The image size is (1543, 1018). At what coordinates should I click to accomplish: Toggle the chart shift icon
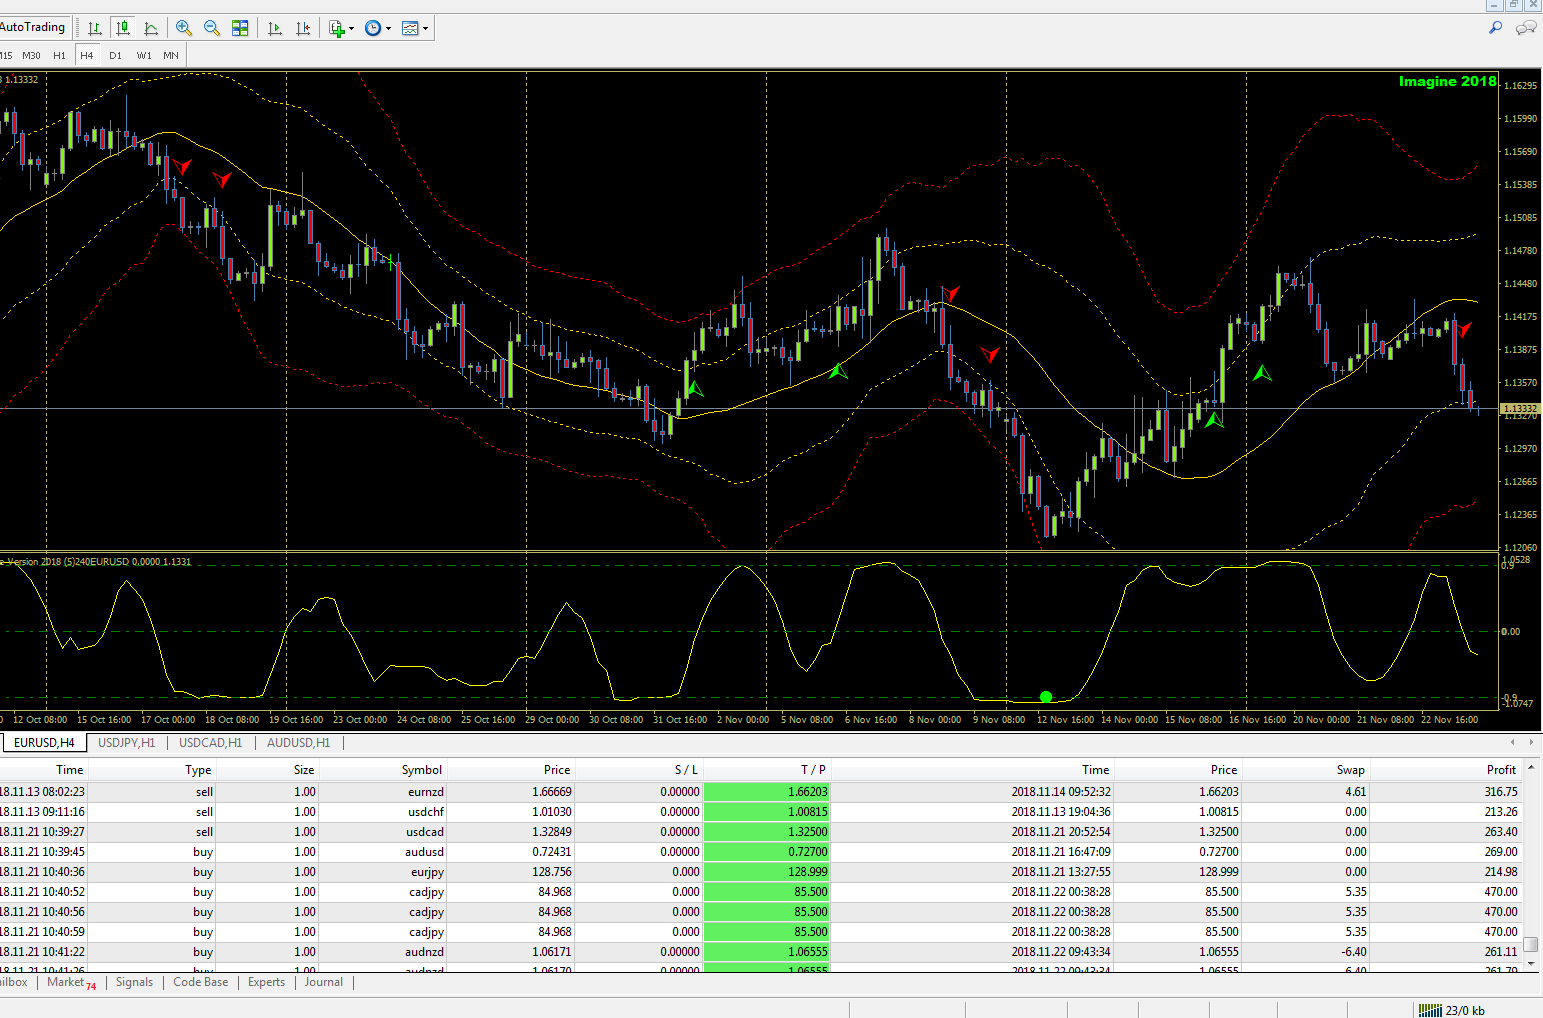click(303, 28)
